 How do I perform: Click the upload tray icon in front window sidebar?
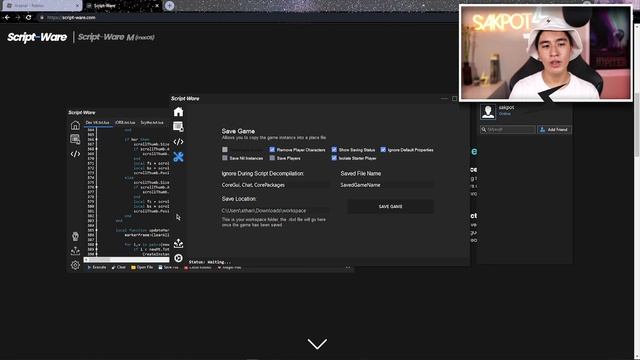(178, 244)
